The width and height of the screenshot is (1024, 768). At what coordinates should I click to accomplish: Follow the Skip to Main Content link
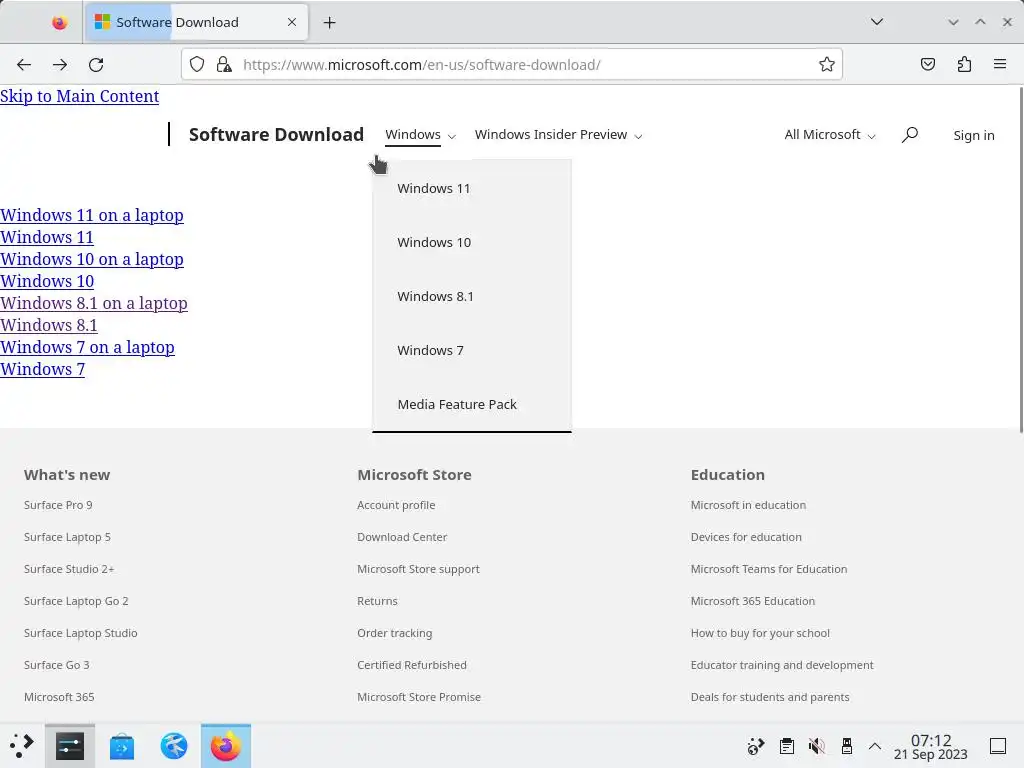coord(80,96)
